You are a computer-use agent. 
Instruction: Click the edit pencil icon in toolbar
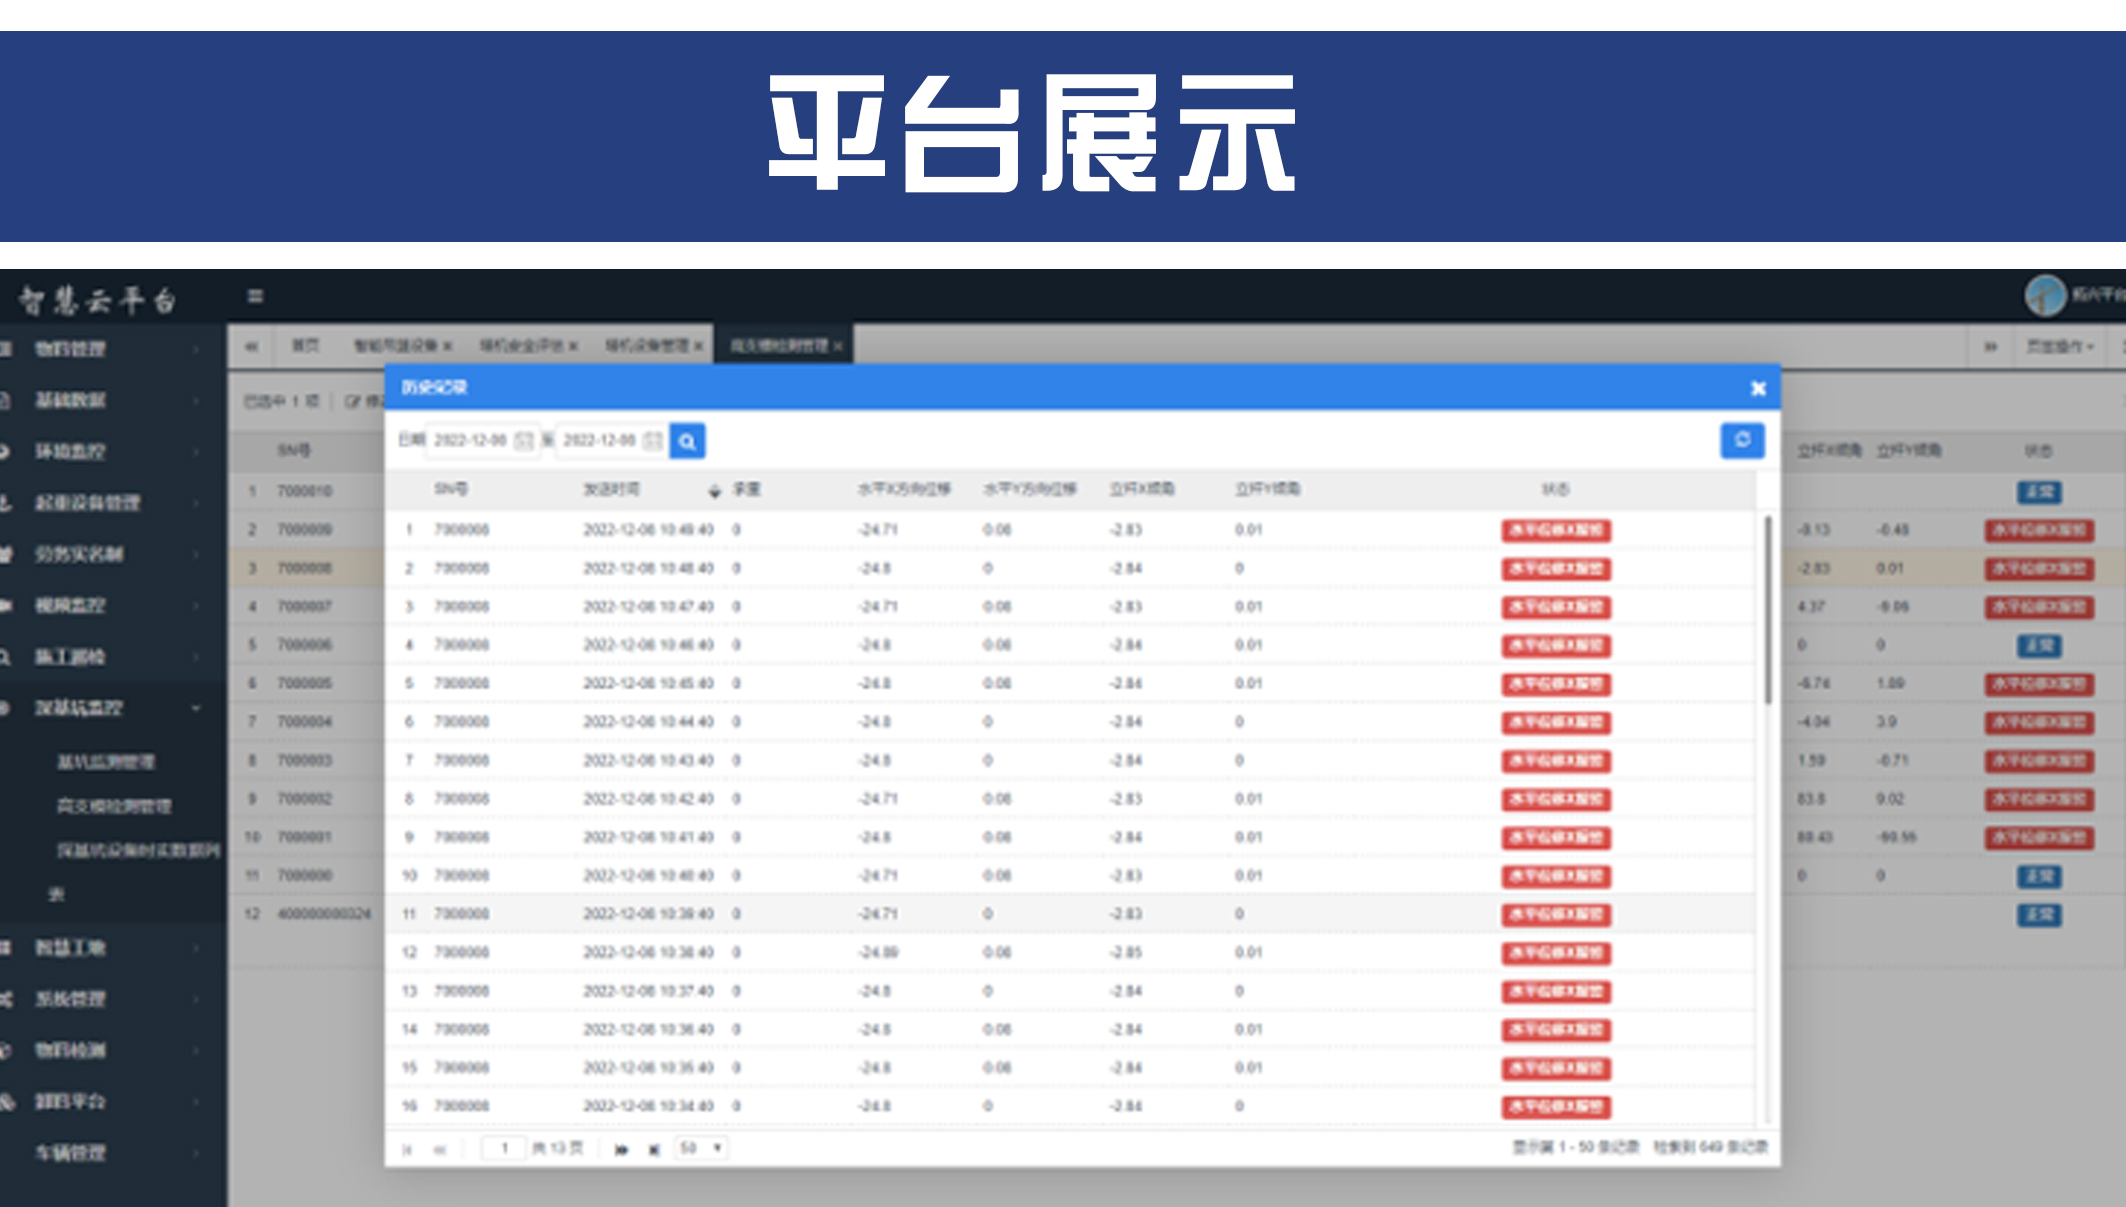352,401
